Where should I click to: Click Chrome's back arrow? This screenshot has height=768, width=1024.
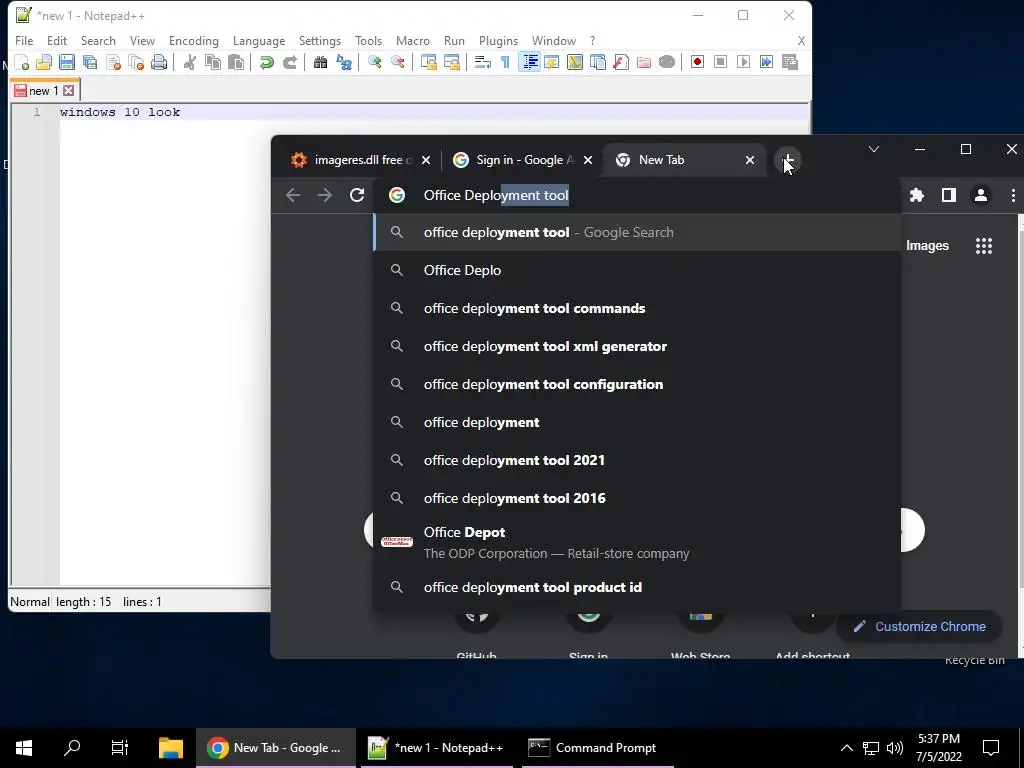tap(293, 195)
